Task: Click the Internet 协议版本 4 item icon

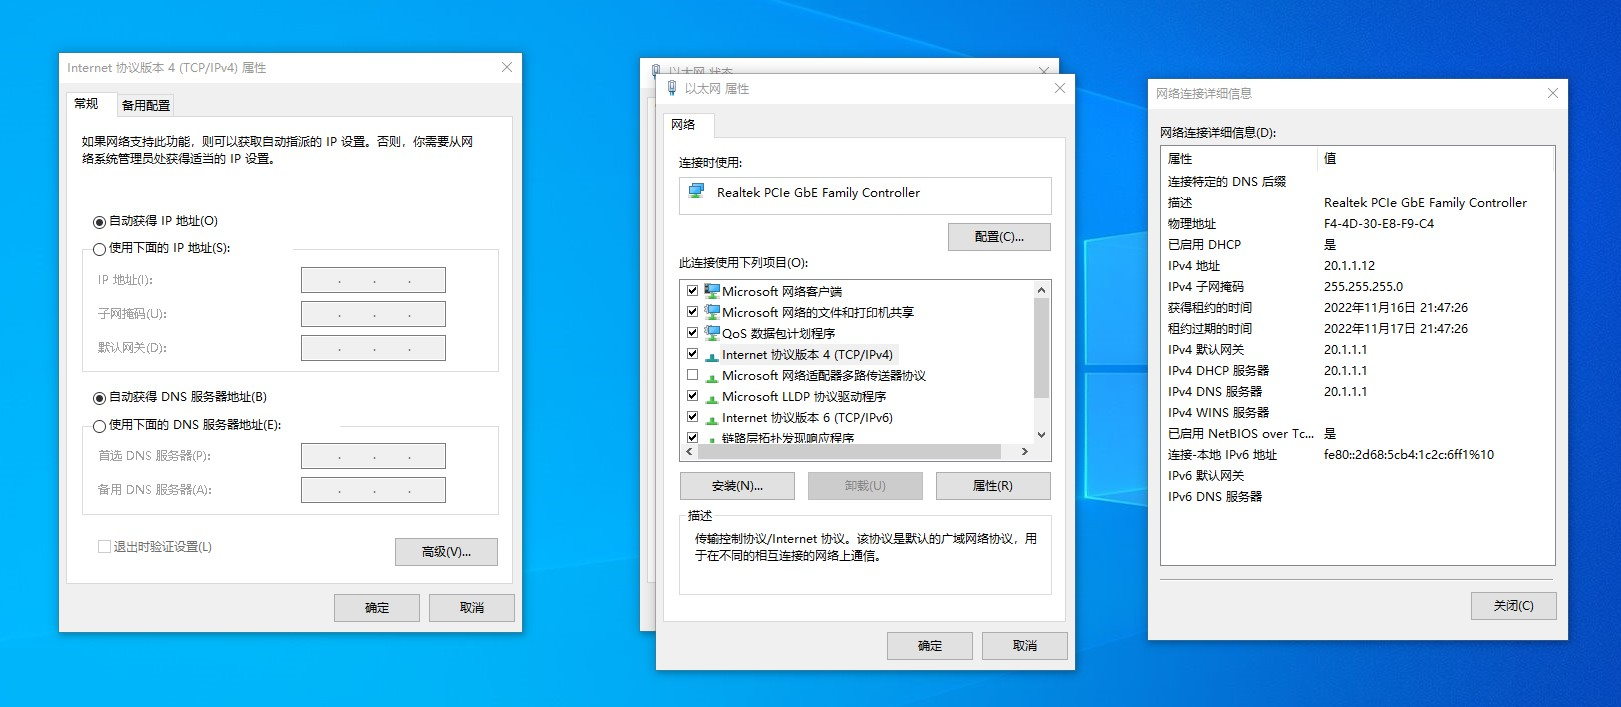Action: (711, 355)
